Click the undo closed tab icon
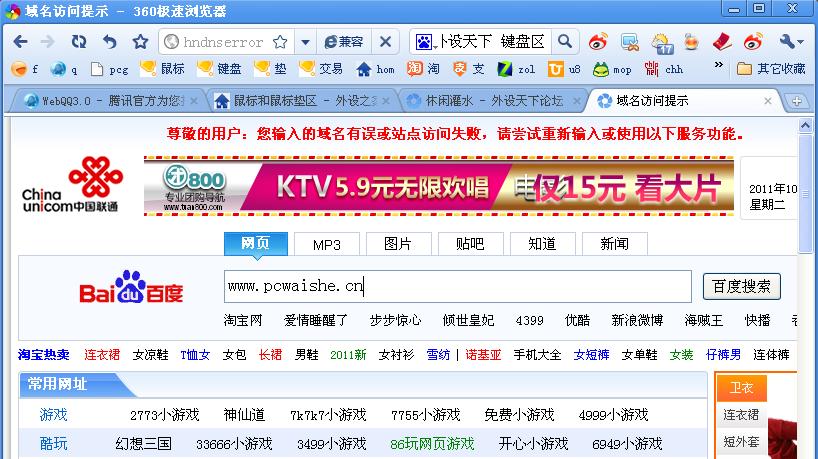 pos(109,42)
